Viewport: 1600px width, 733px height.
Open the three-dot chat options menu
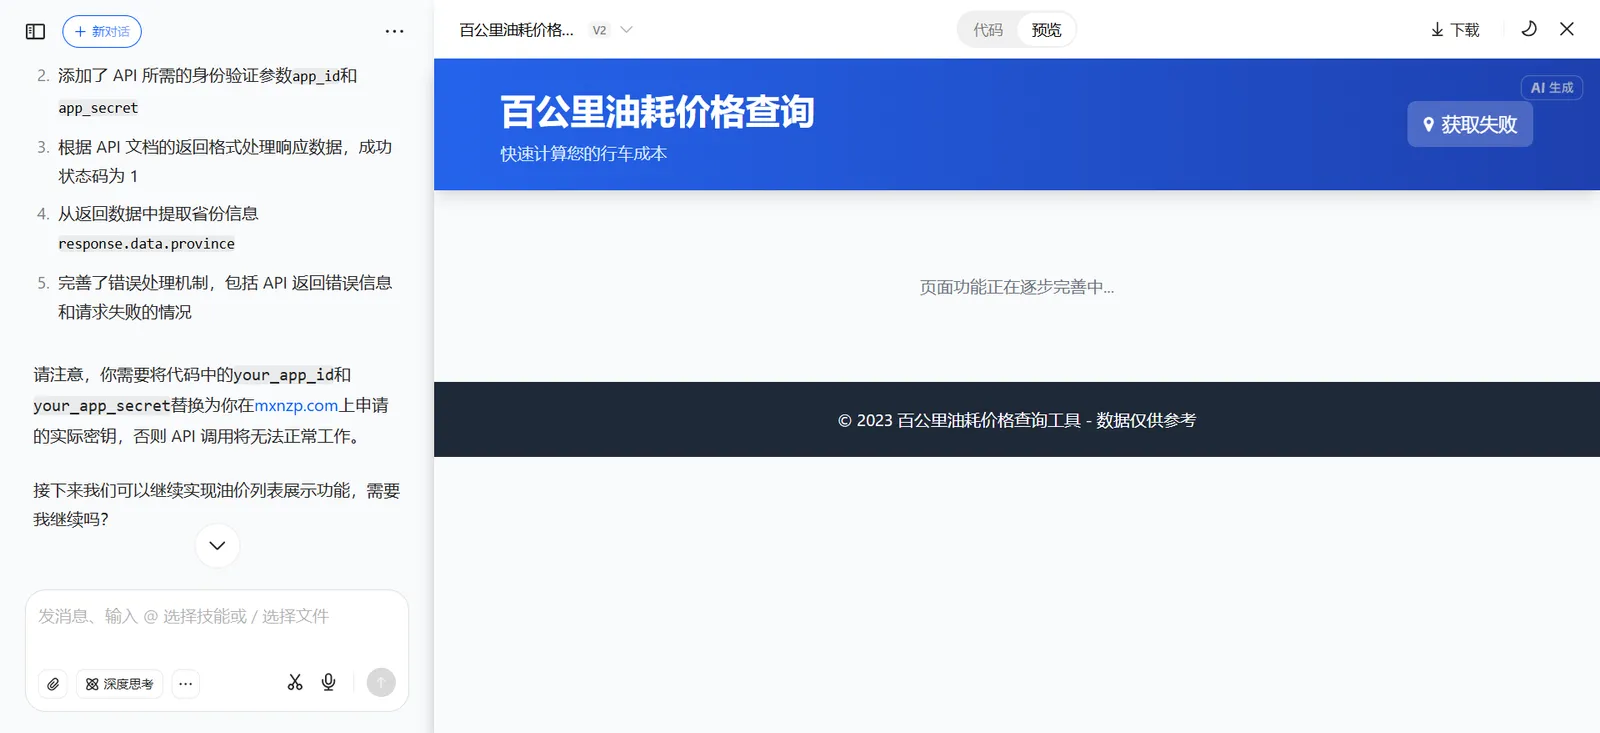395,31
